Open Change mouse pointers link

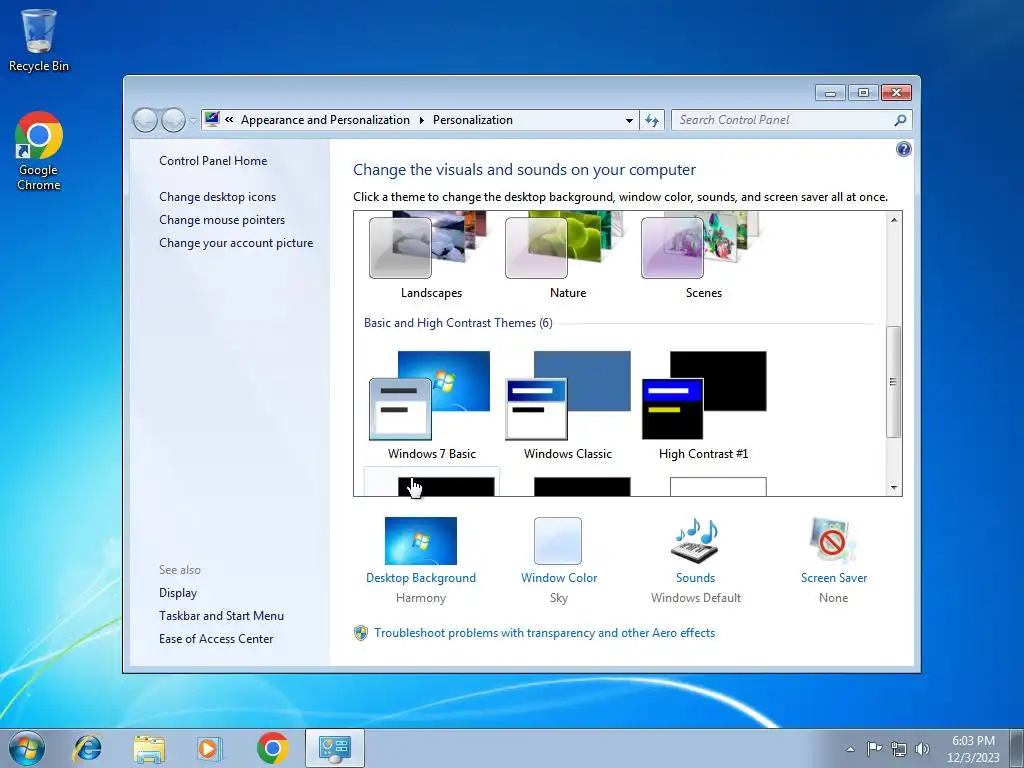222,219
